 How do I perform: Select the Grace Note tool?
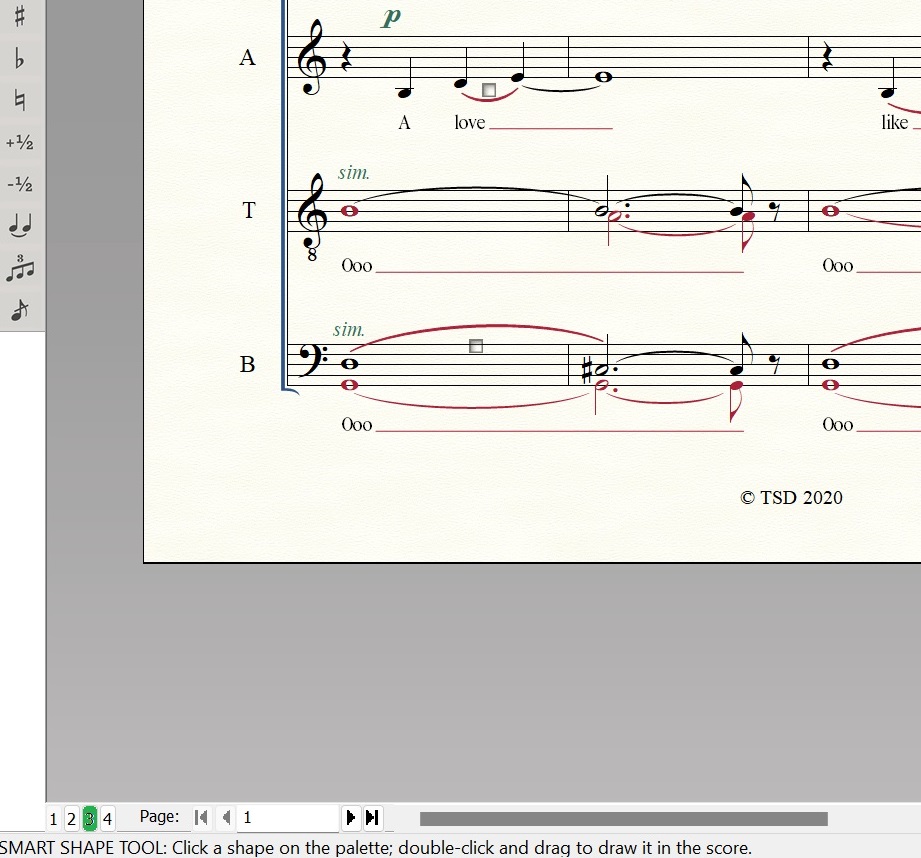click(20, 310)
